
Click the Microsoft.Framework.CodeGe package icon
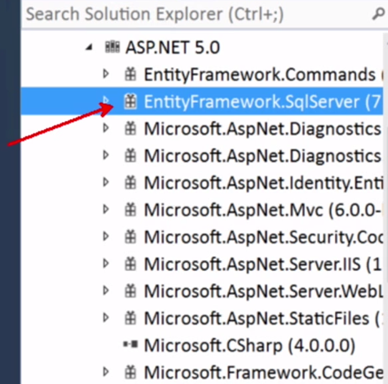pos(130,372)
